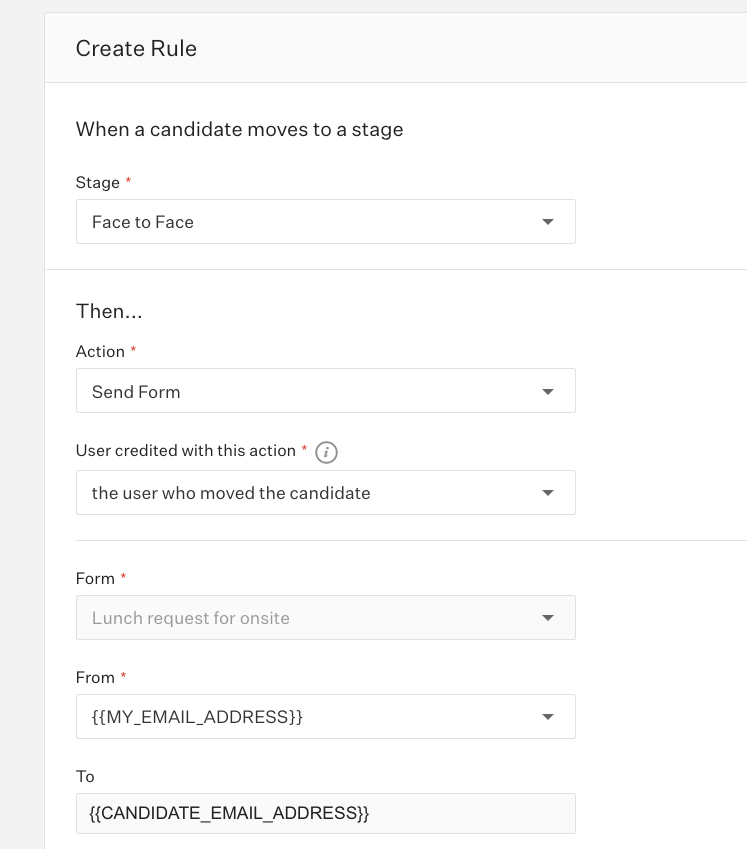The image size is (747, 849).
Task: Click 'When a candidate moves to a stage' heading
Action: pyautogui.click(x=239, y=129)
